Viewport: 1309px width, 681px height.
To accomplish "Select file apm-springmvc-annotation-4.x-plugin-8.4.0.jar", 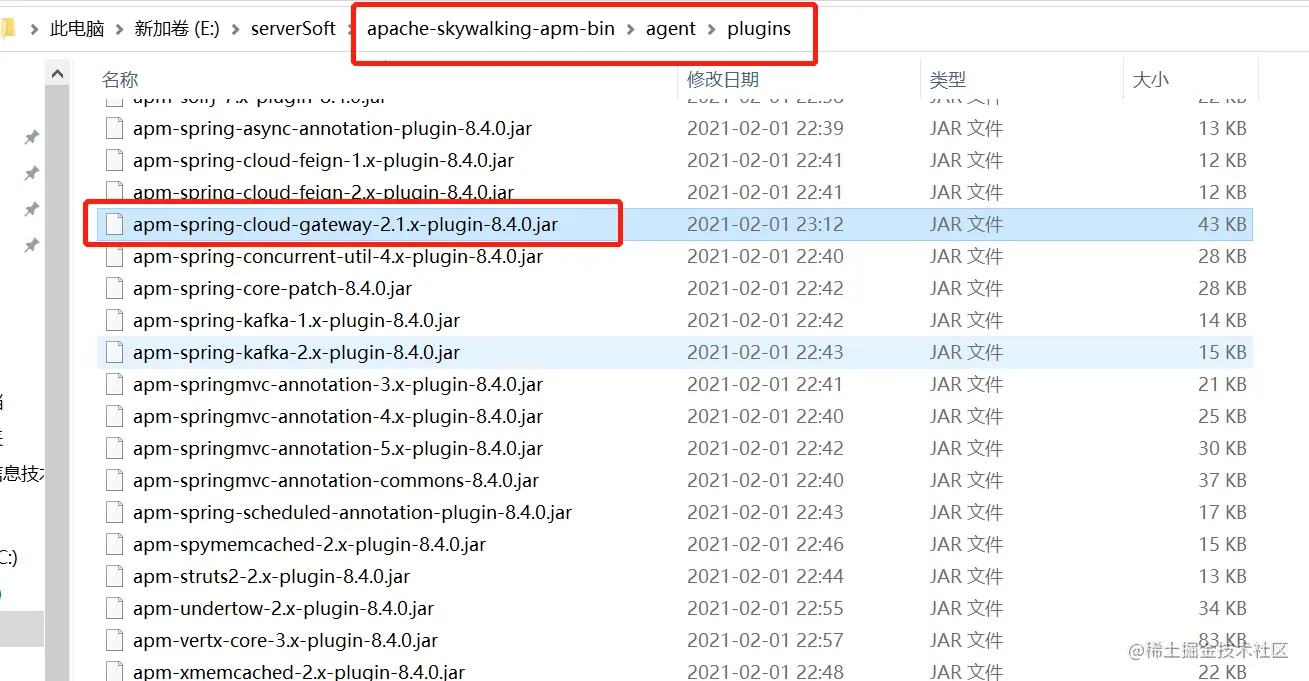I will pos(338,416).
